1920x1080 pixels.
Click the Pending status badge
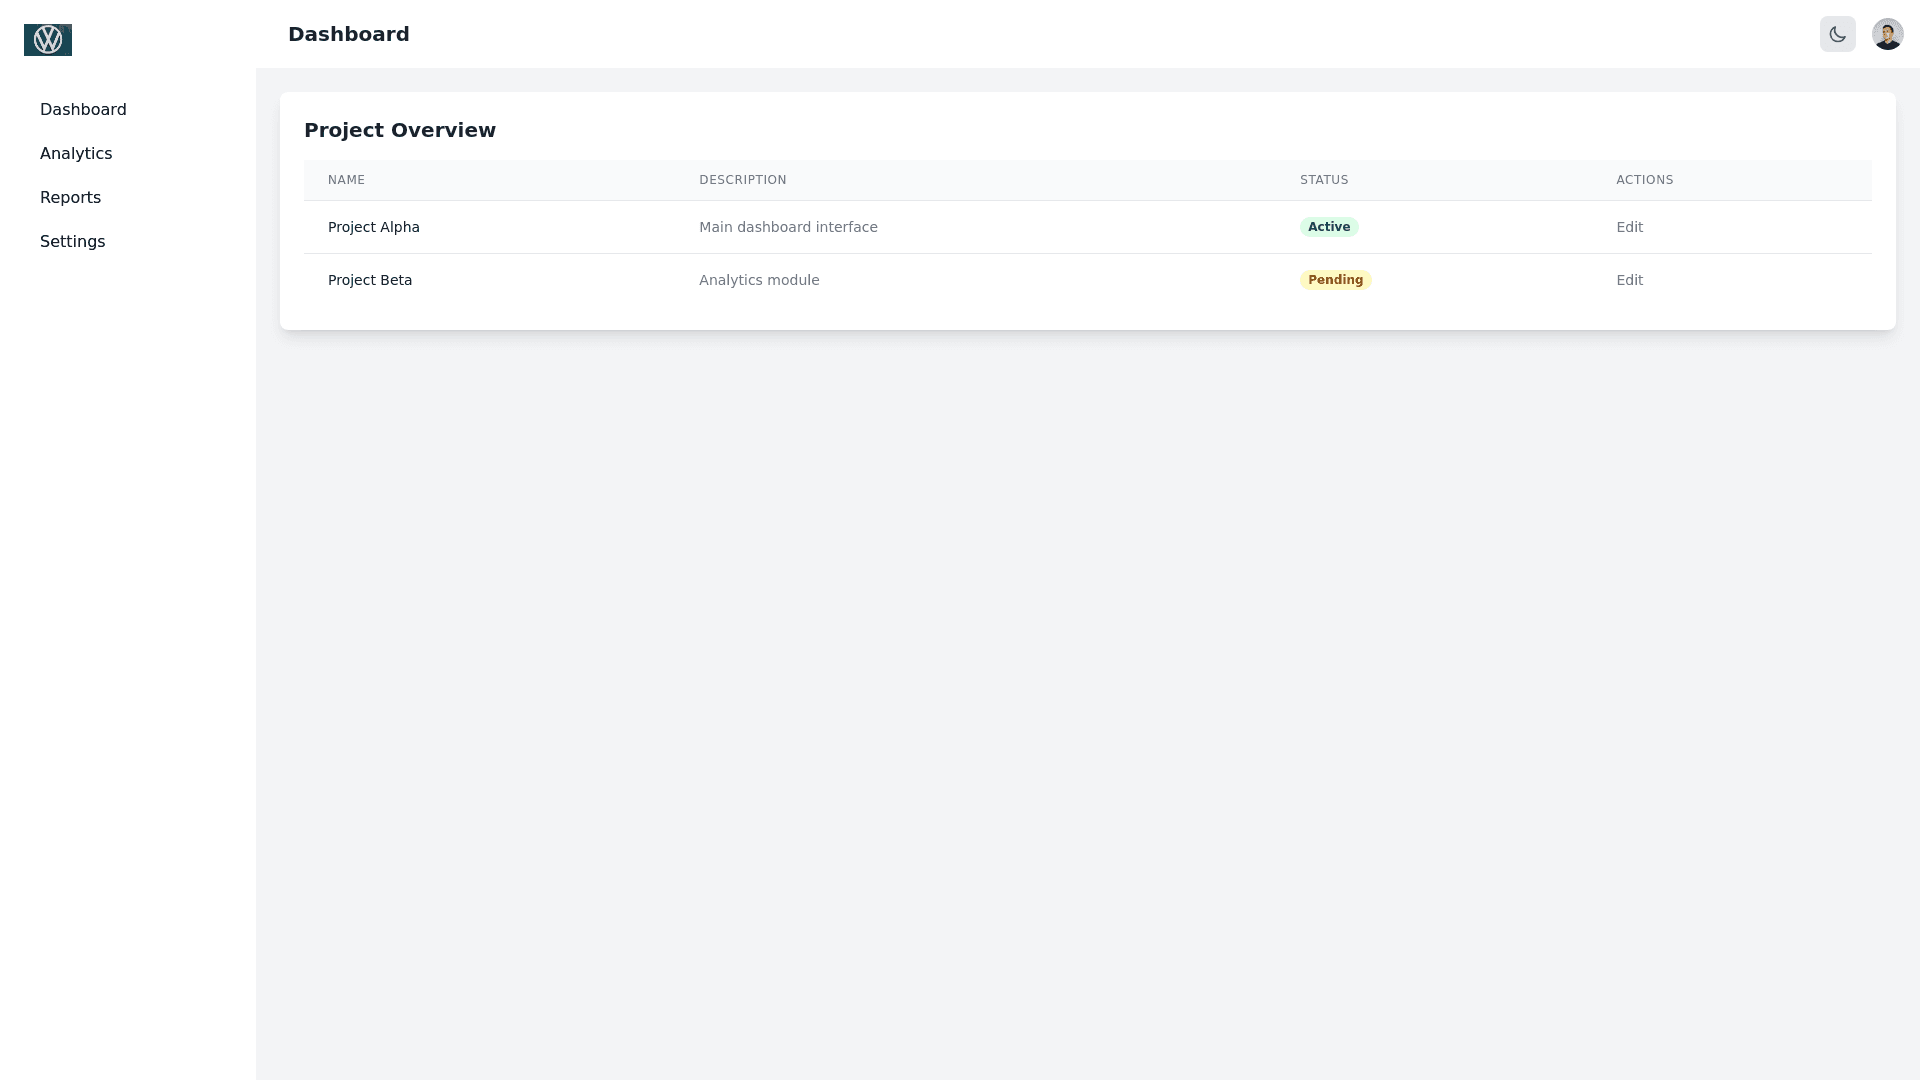point(1335,280)
